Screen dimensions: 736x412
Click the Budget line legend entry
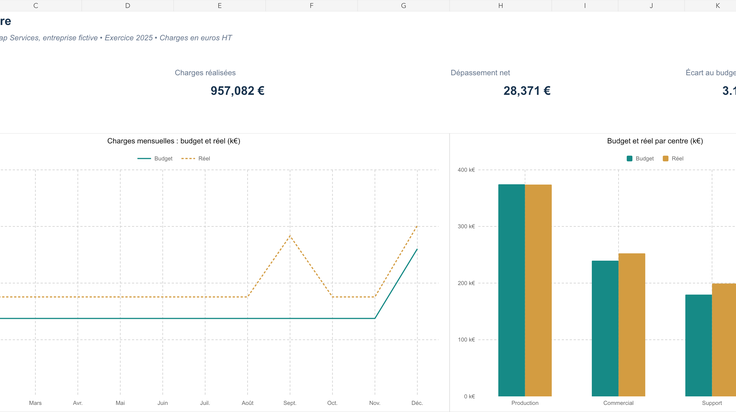[155, 159]
